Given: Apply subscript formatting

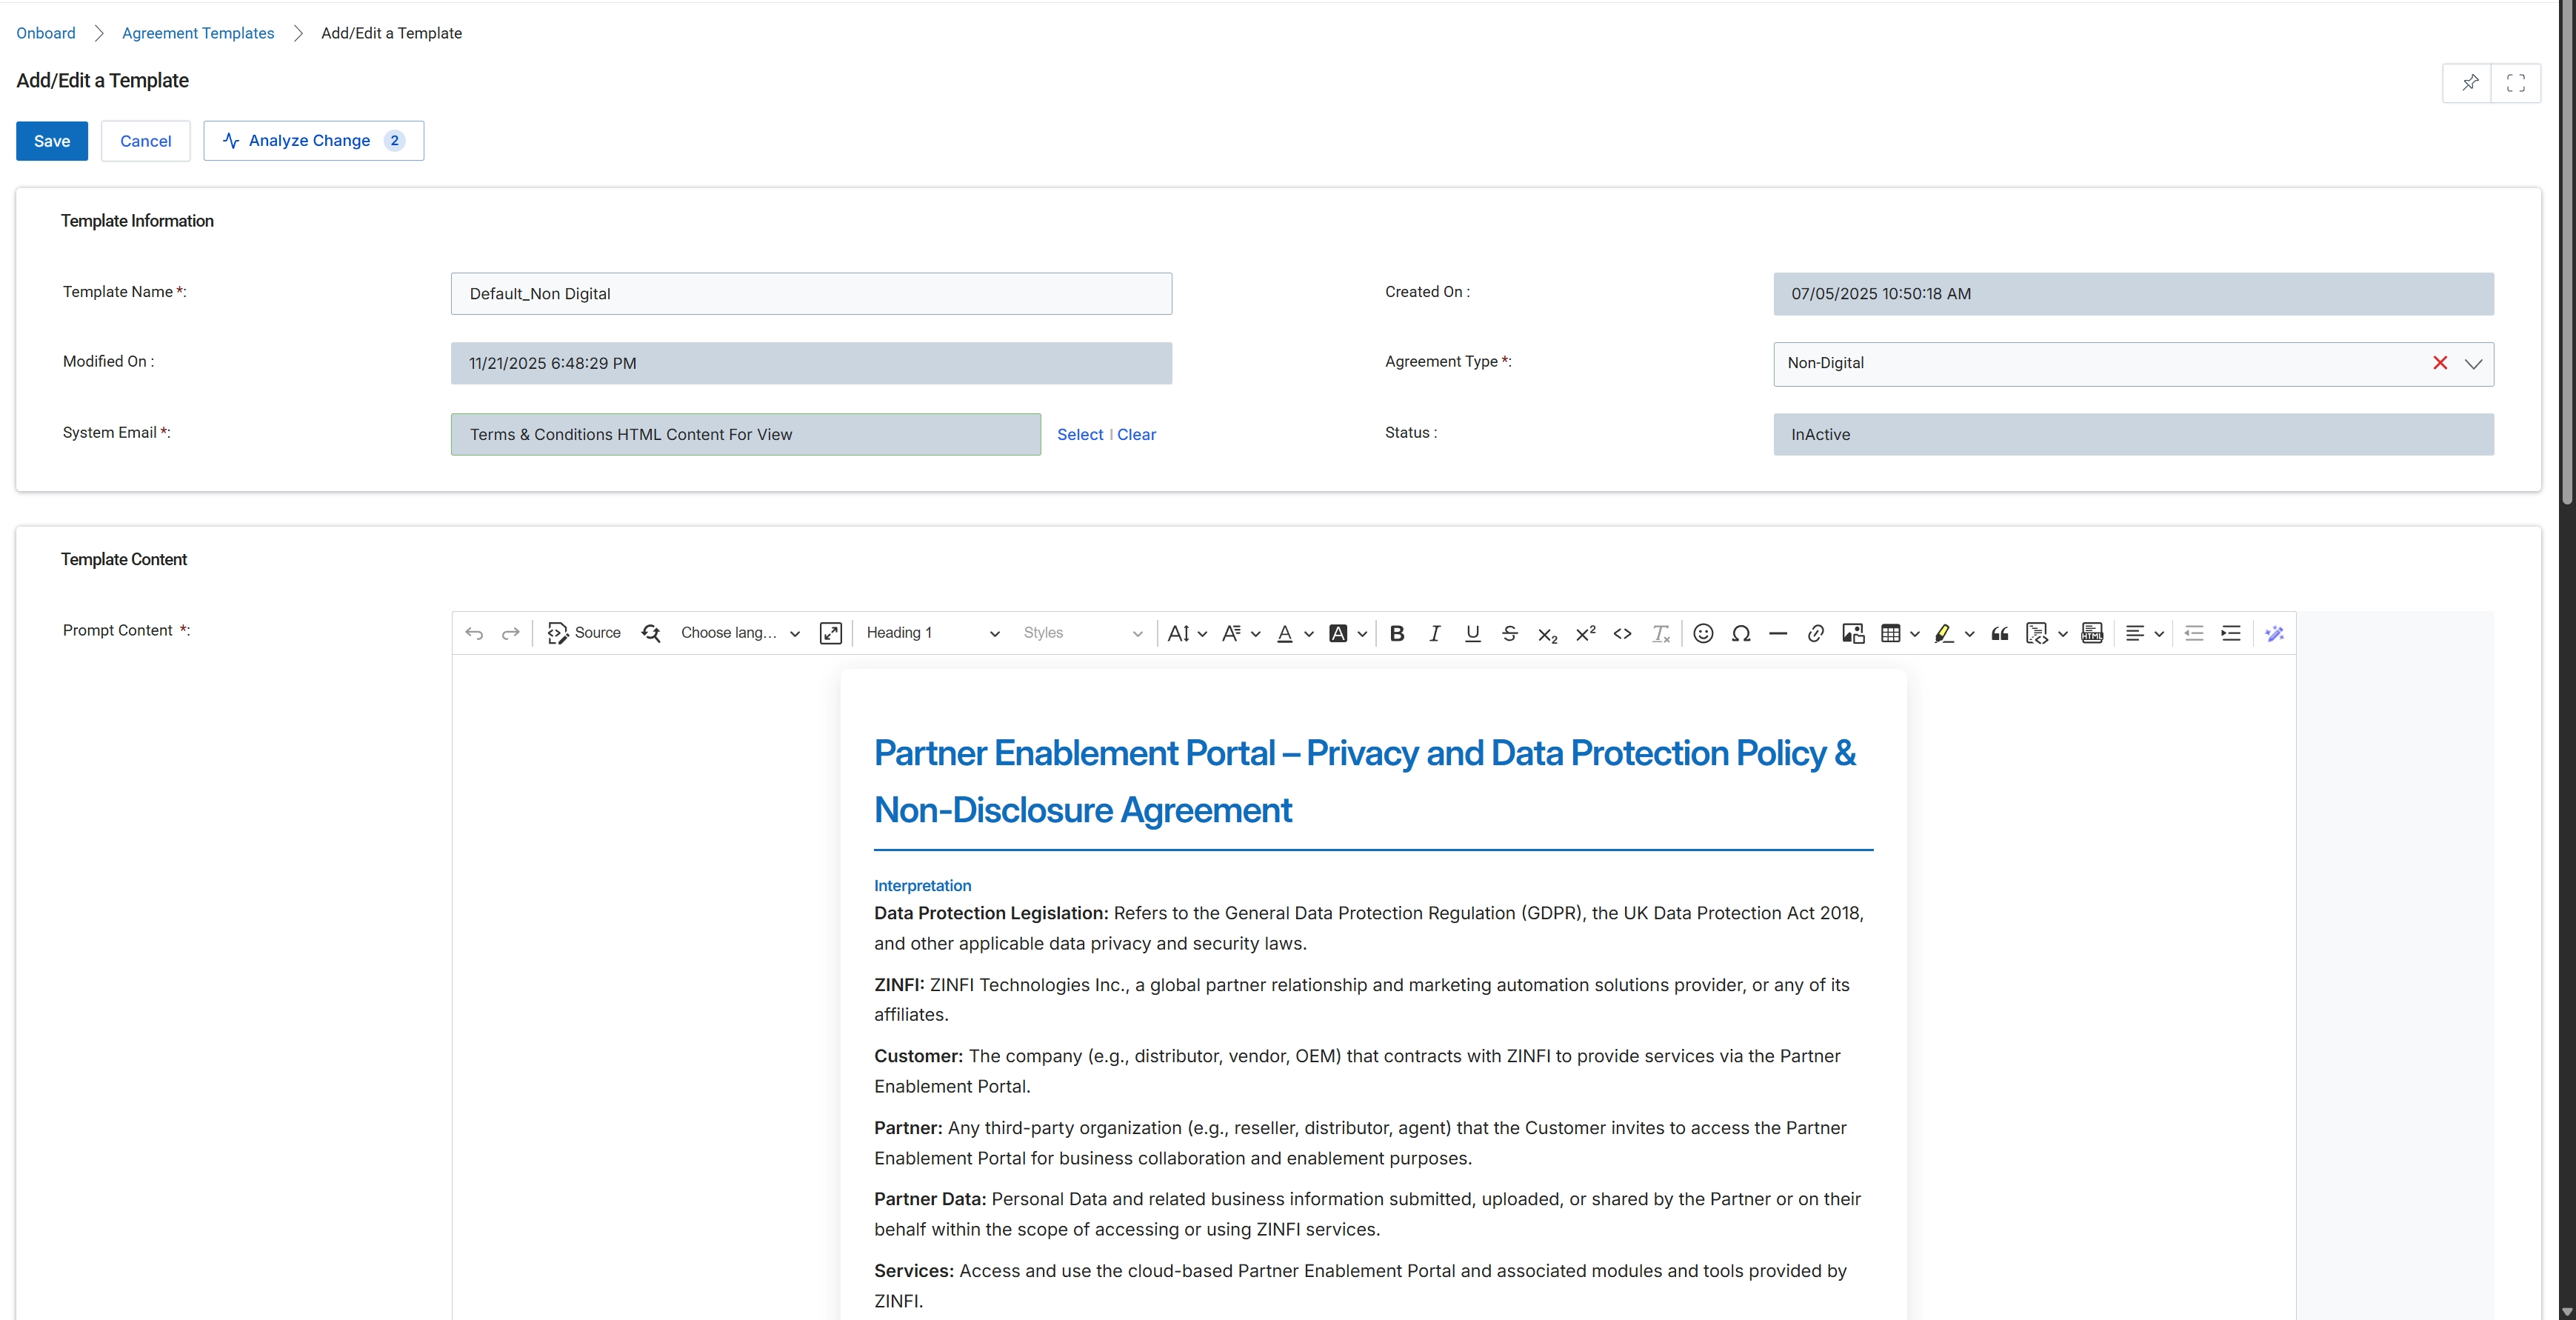Looking at the screenshot, I should click(x=1547, y=634).
